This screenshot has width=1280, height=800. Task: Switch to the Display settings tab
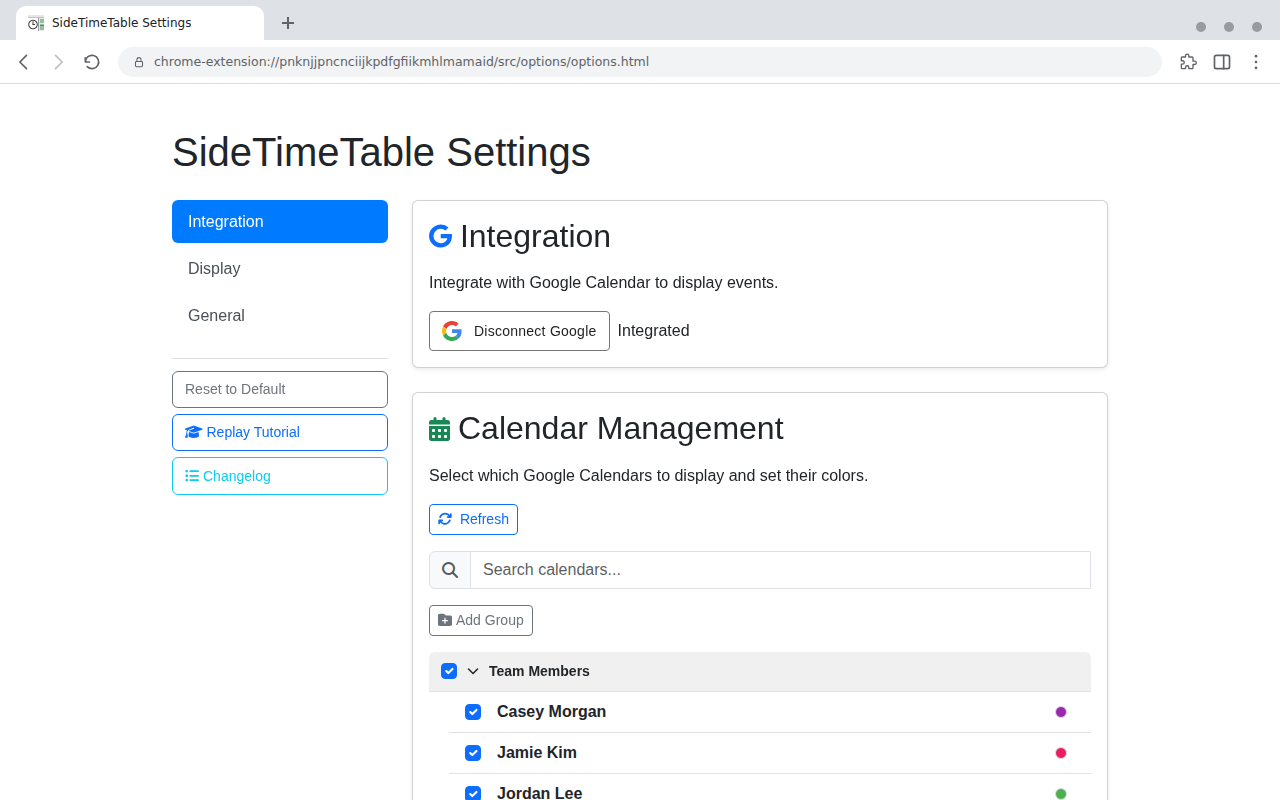click(x=280, y=268)
